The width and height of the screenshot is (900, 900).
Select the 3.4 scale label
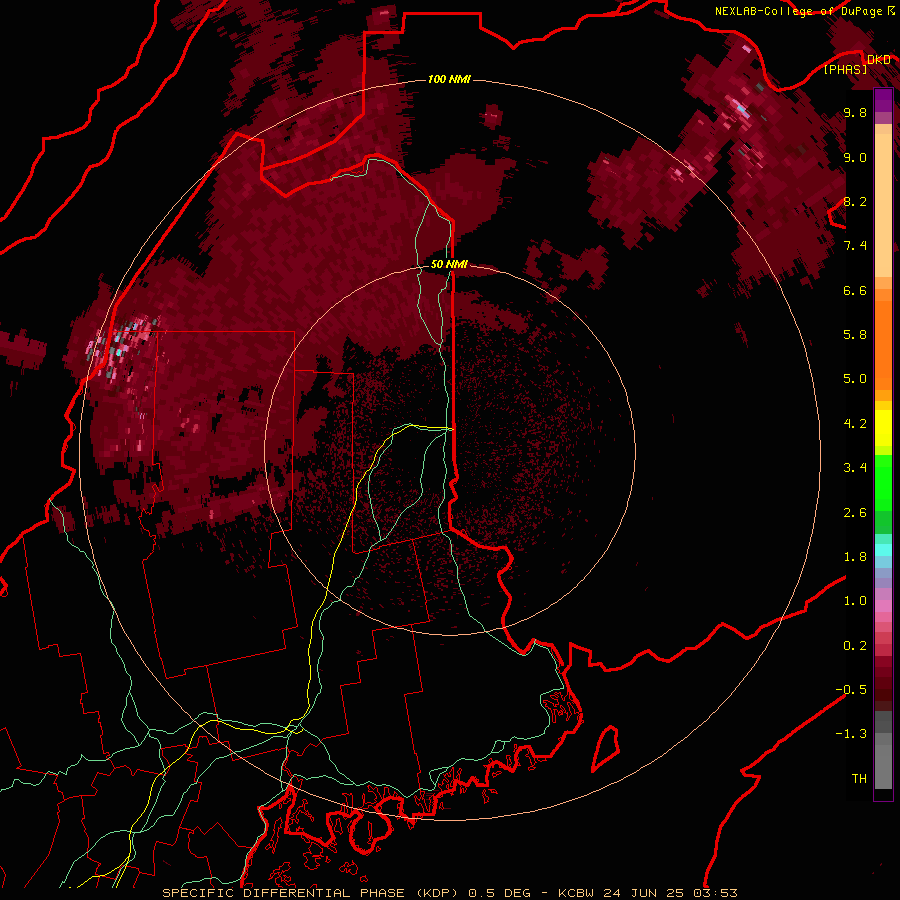tap(855, 468)
